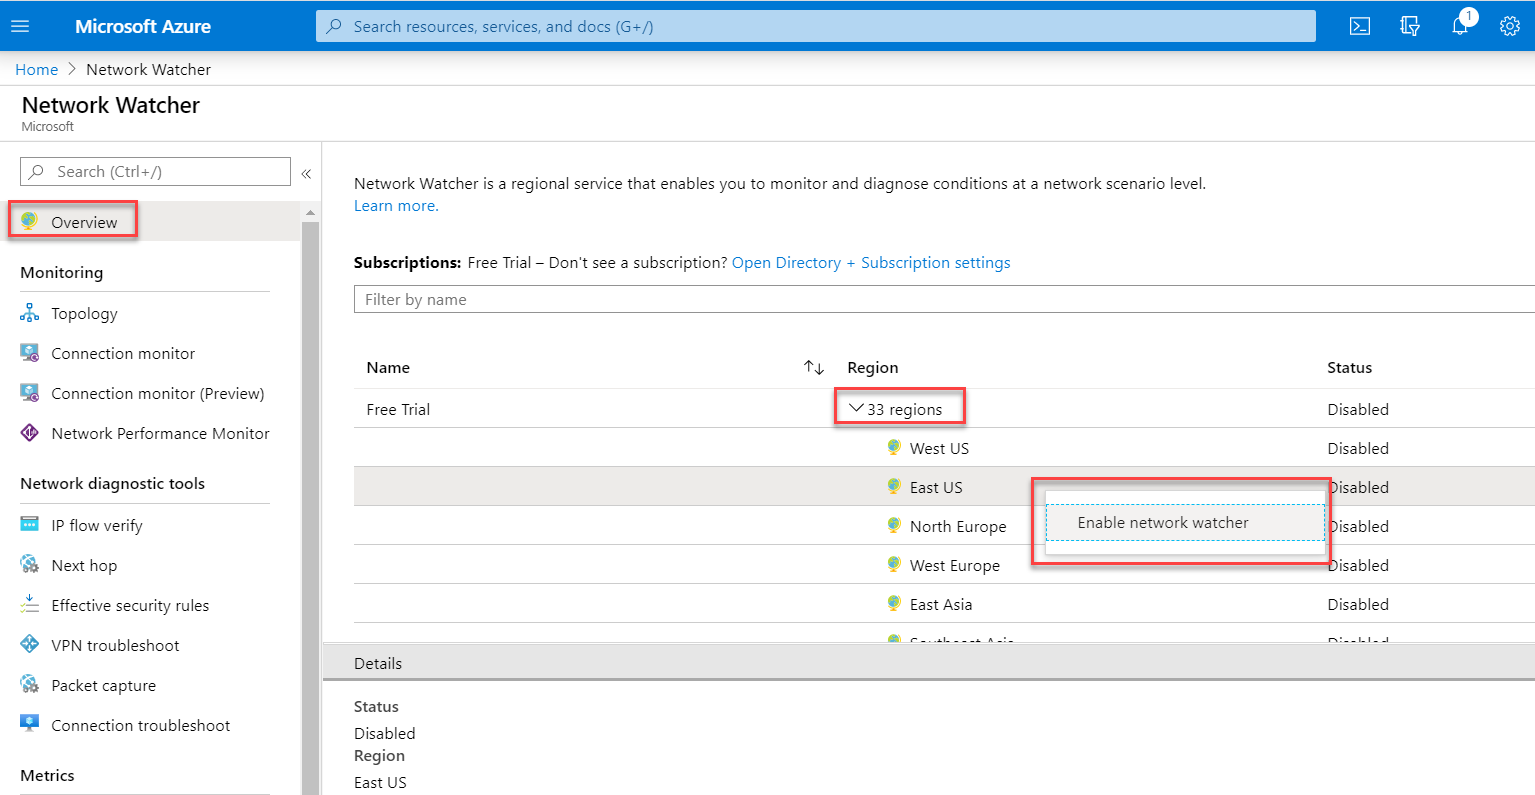
Task: Click the IP flow verify icon
Action: click(x=30, y=525)
